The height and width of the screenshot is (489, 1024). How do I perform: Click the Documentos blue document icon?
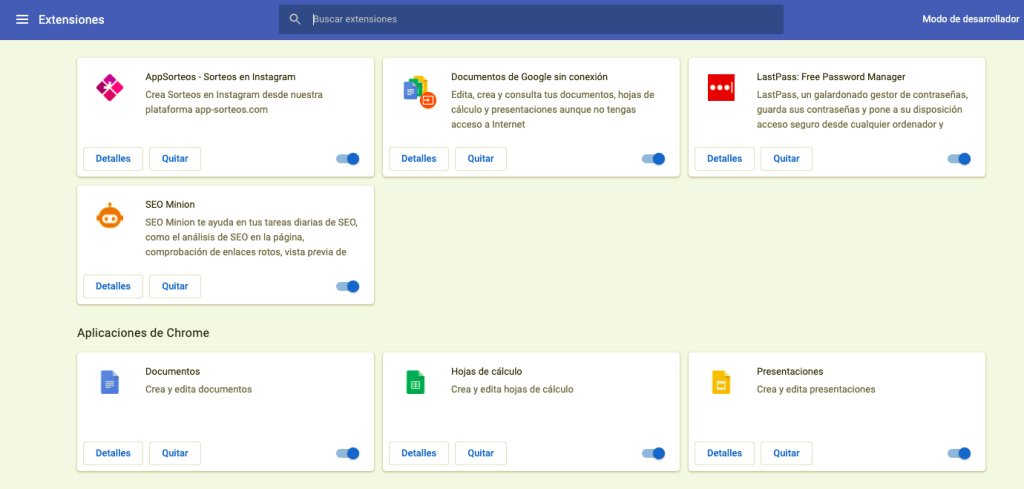109,382
